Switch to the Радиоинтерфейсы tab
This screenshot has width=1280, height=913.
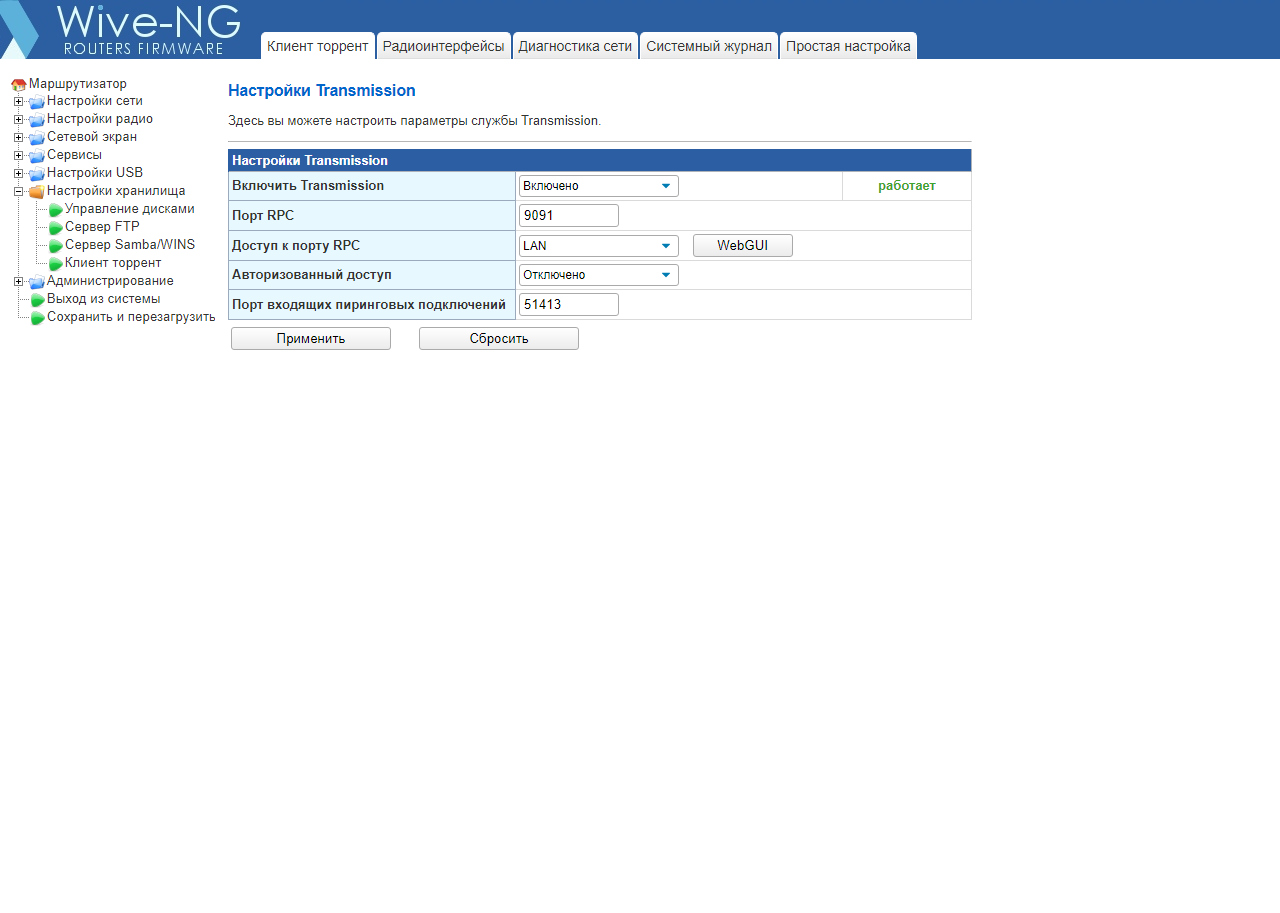click(444, 46)
